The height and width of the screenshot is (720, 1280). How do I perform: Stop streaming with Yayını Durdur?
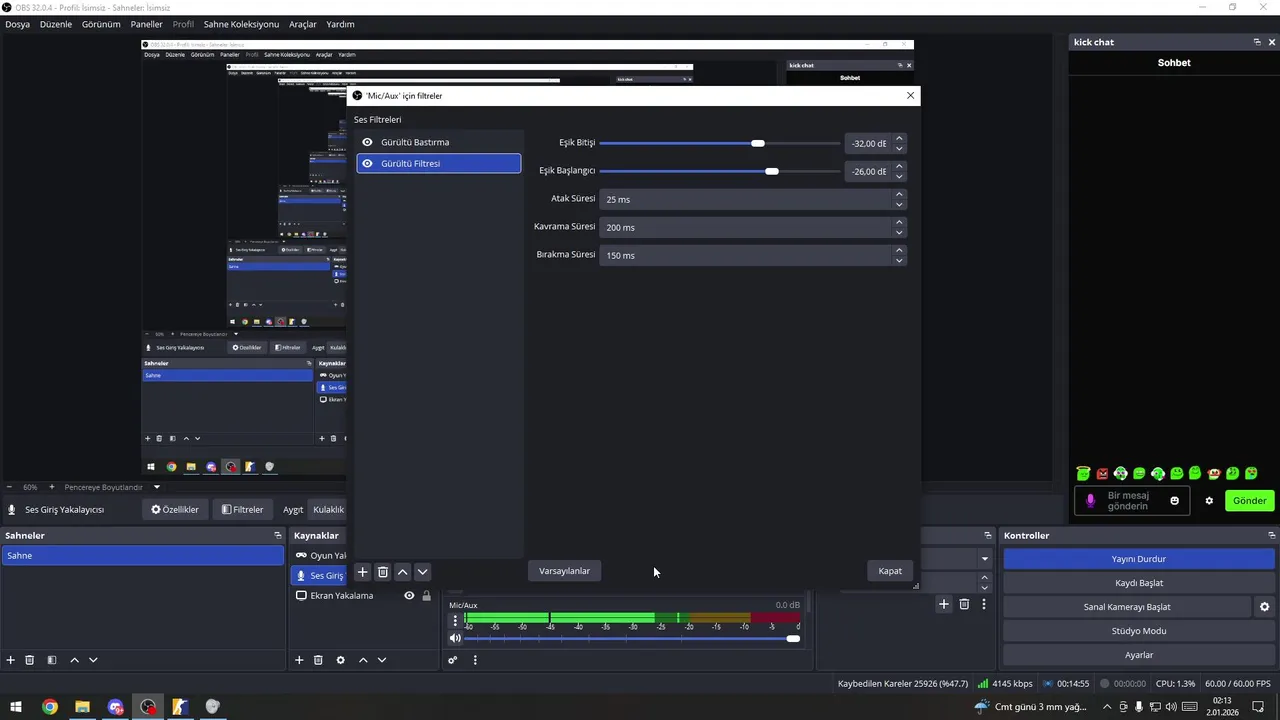point(1139,559)
